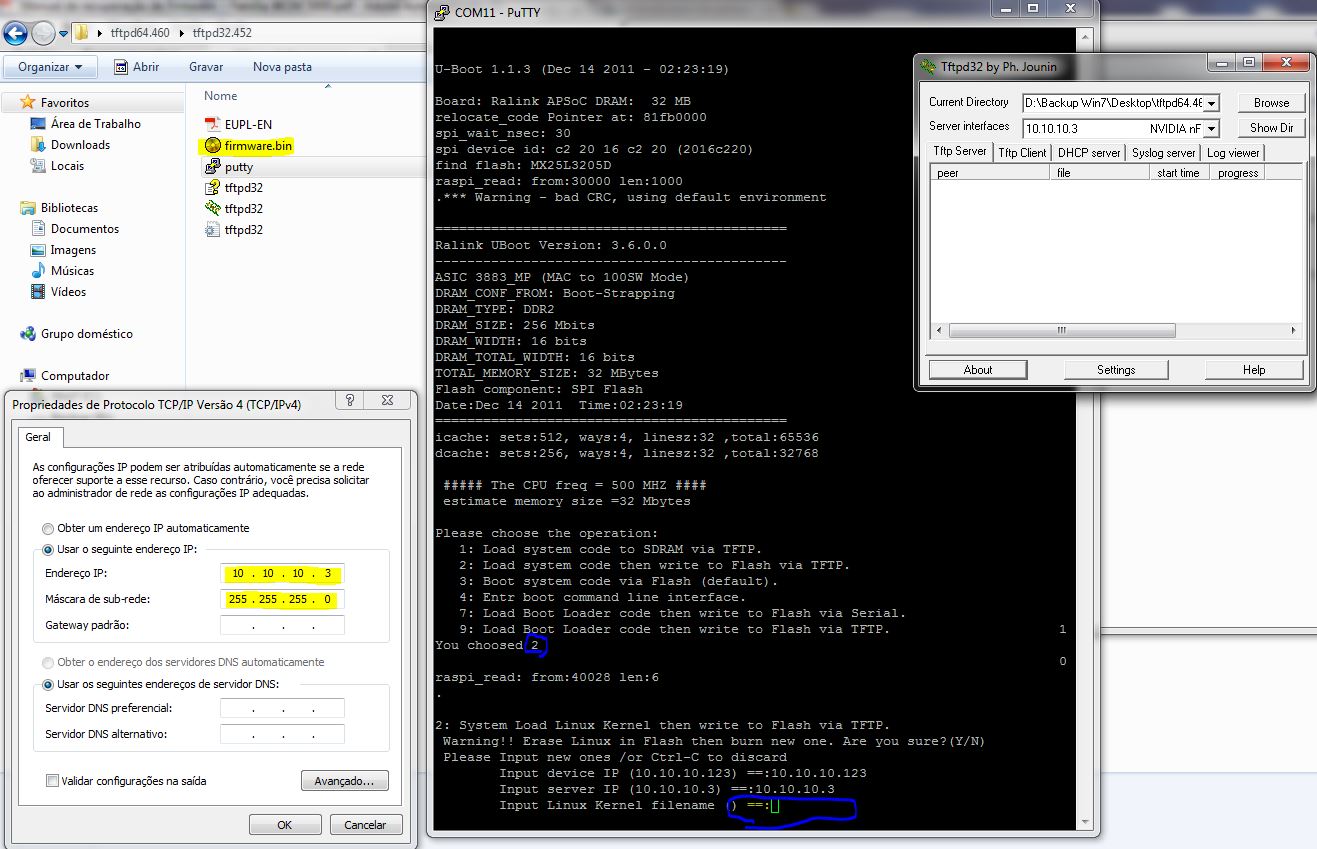Click the PuTTY title bar icon
The image size is (1317, 849).
point(441,12)
